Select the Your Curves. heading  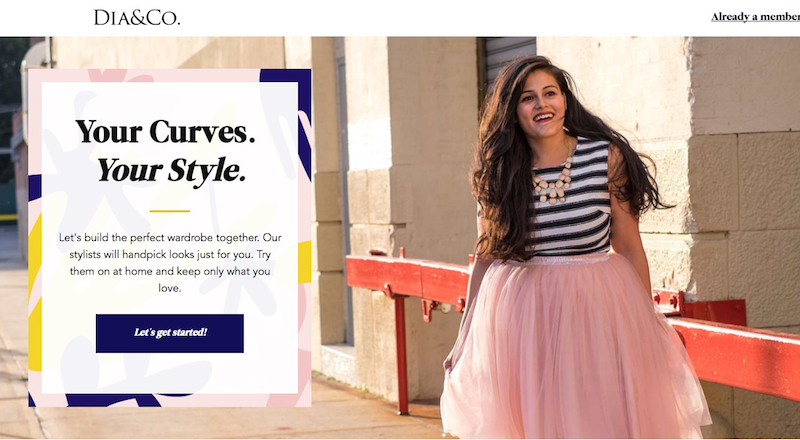click(x=165, y=131)
